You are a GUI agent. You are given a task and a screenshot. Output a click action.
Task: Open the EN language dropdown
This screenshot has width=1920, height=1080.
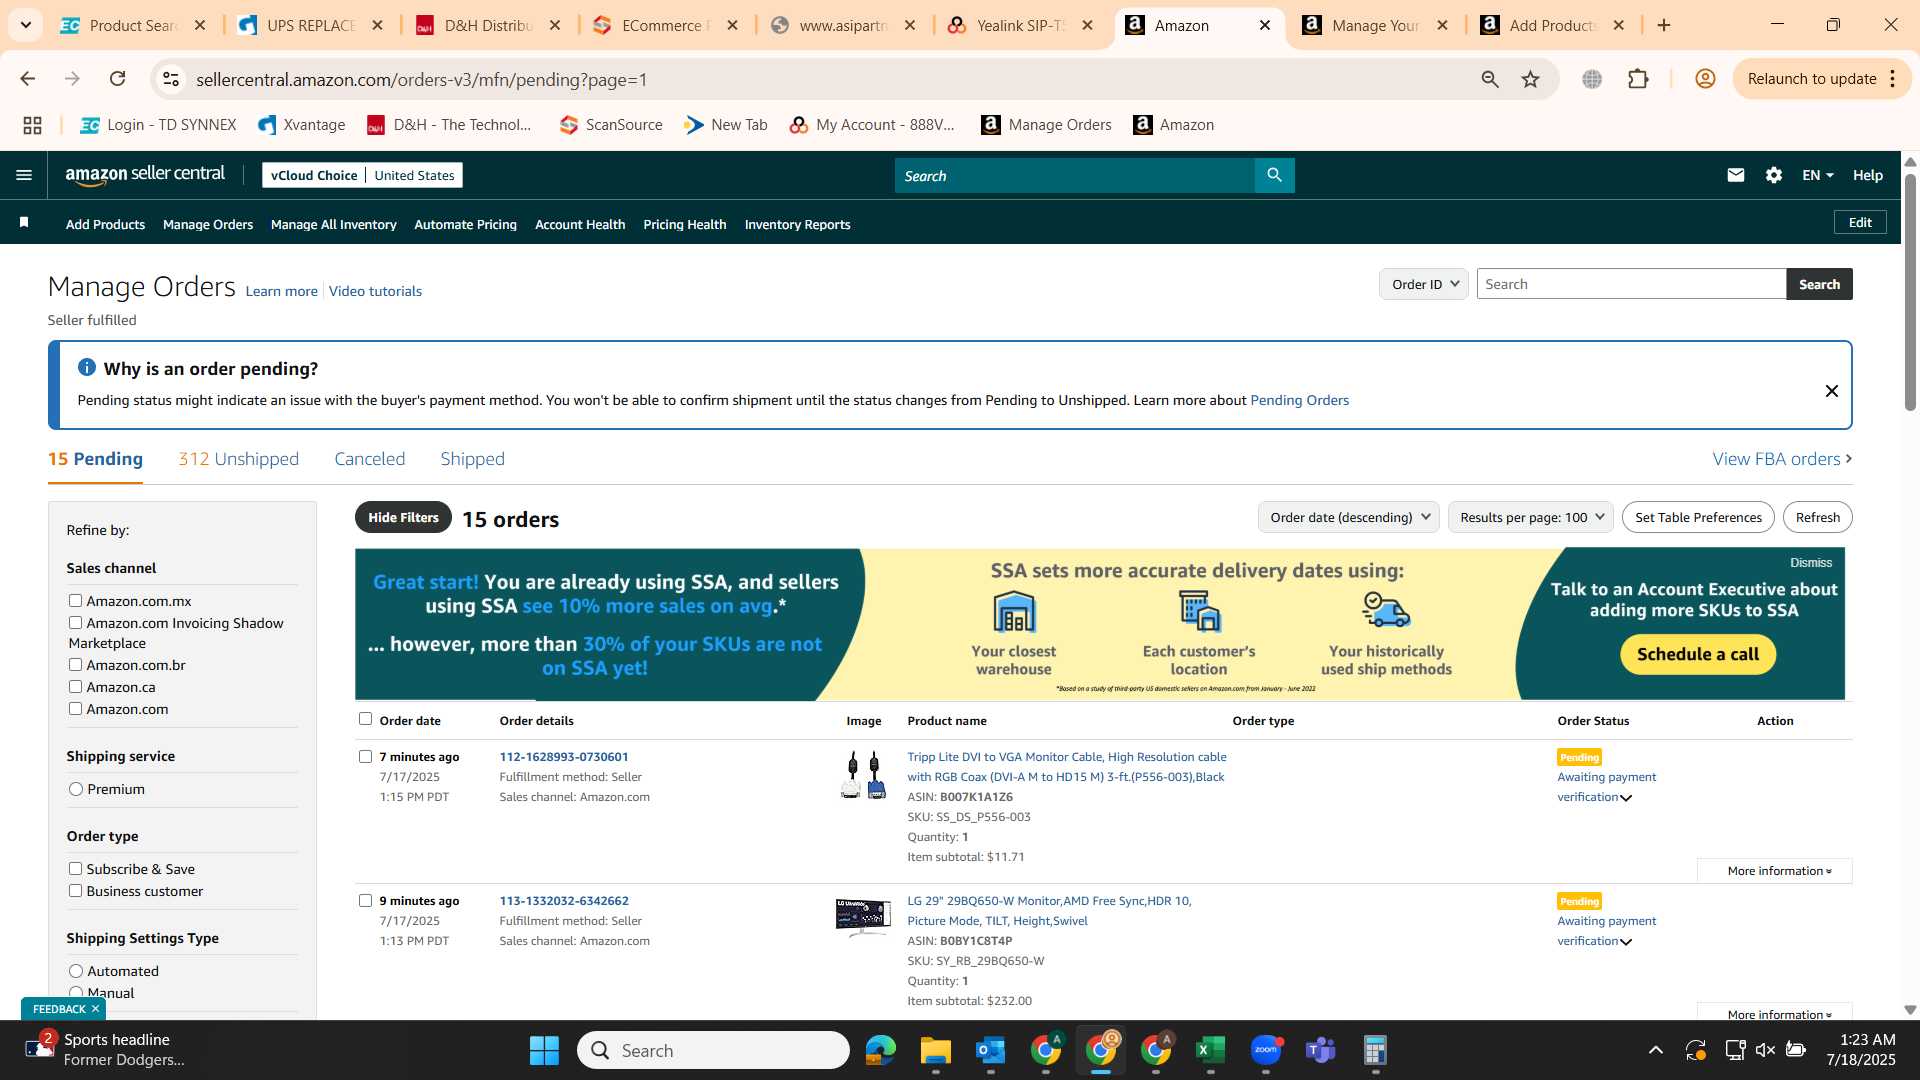coord(1817,175)
